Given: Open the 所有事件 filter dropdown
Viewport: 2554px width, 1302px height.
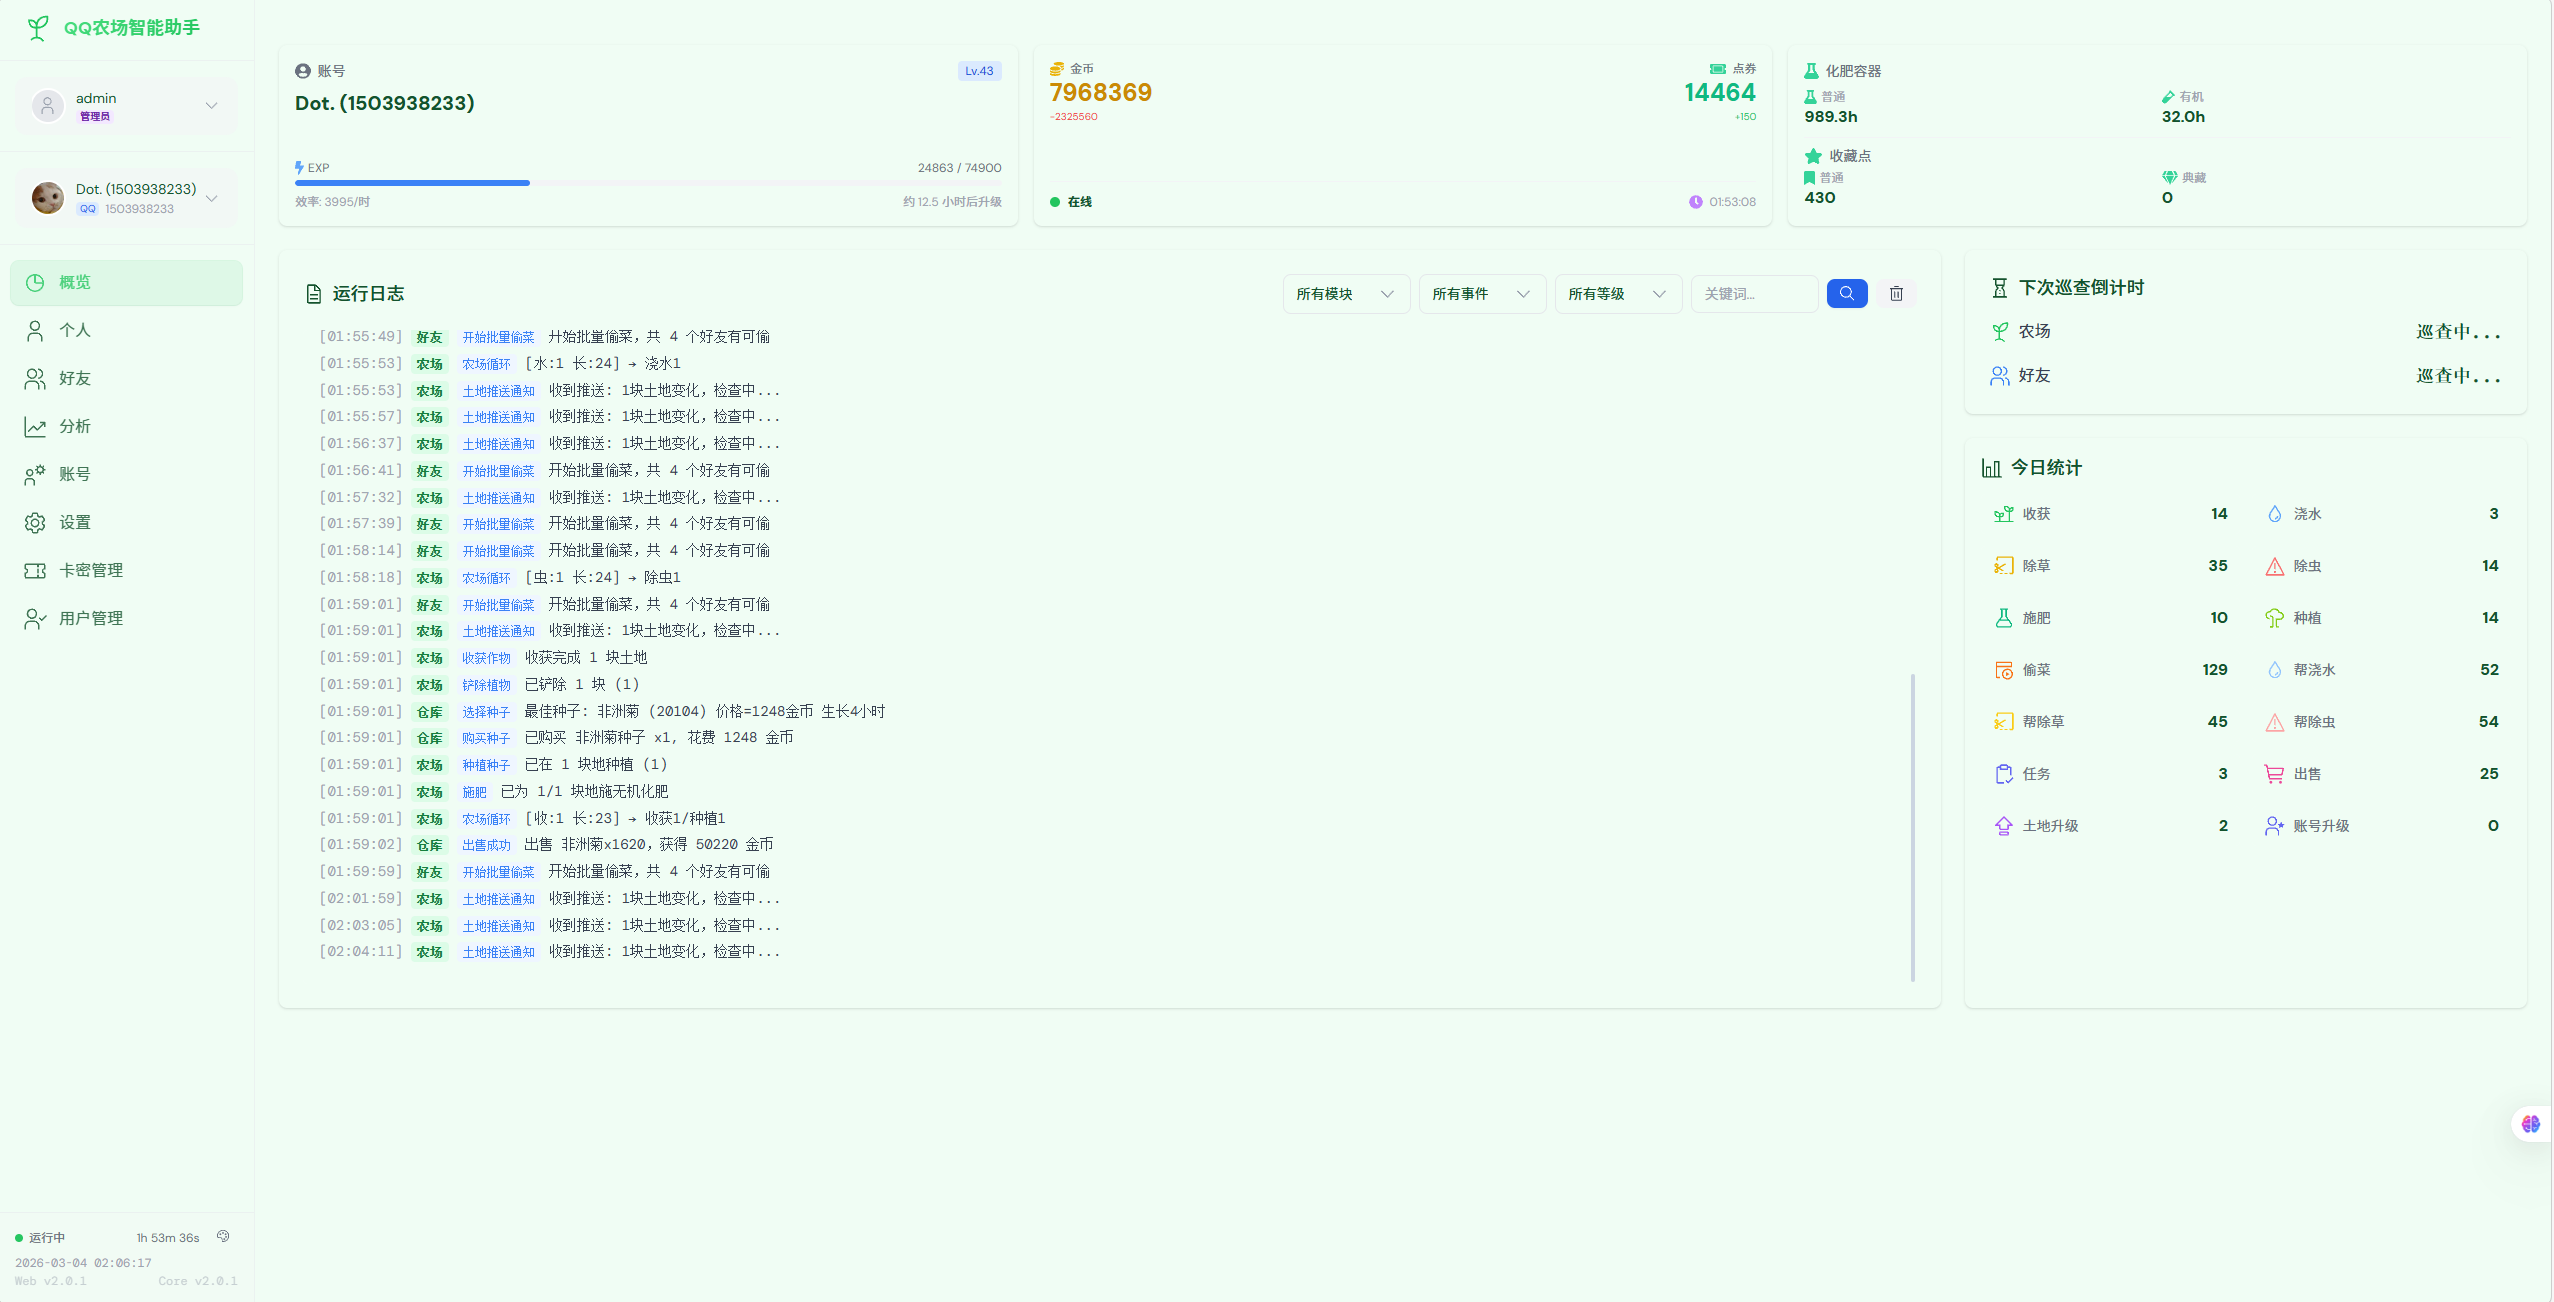Looking at the screenshot, I should [x=1481, y=294].
